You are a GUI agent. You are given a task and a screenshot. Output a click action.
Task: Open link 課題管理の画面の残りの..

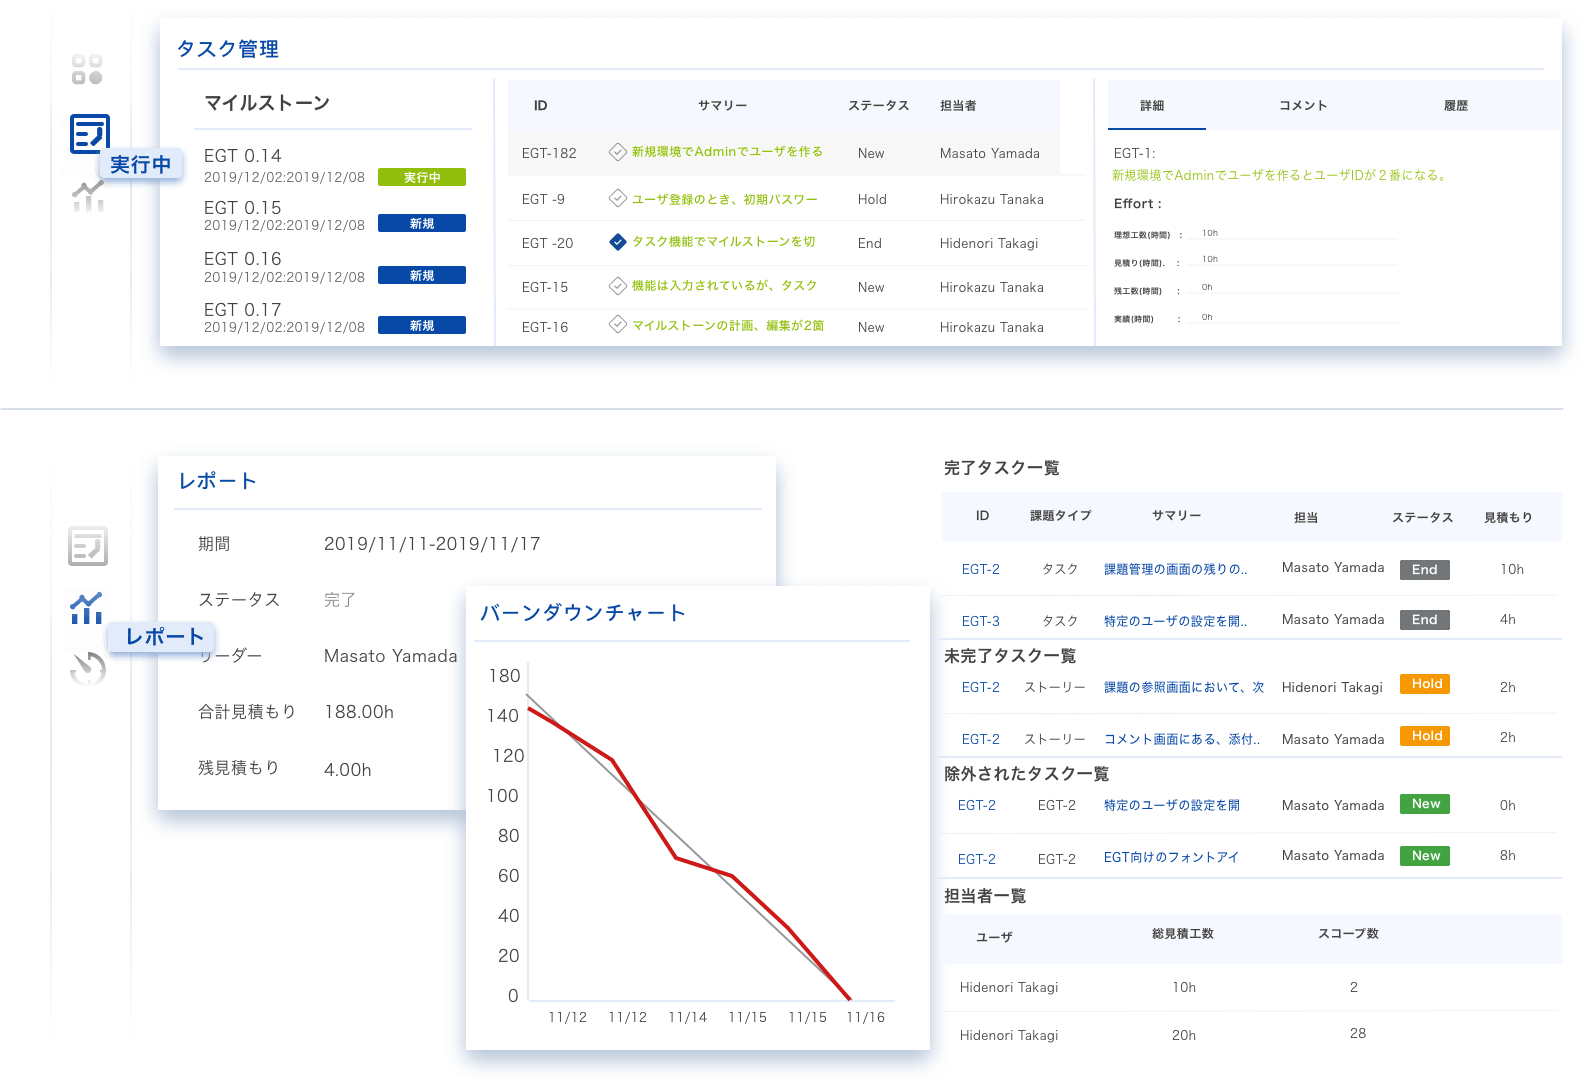(1175, 569)
